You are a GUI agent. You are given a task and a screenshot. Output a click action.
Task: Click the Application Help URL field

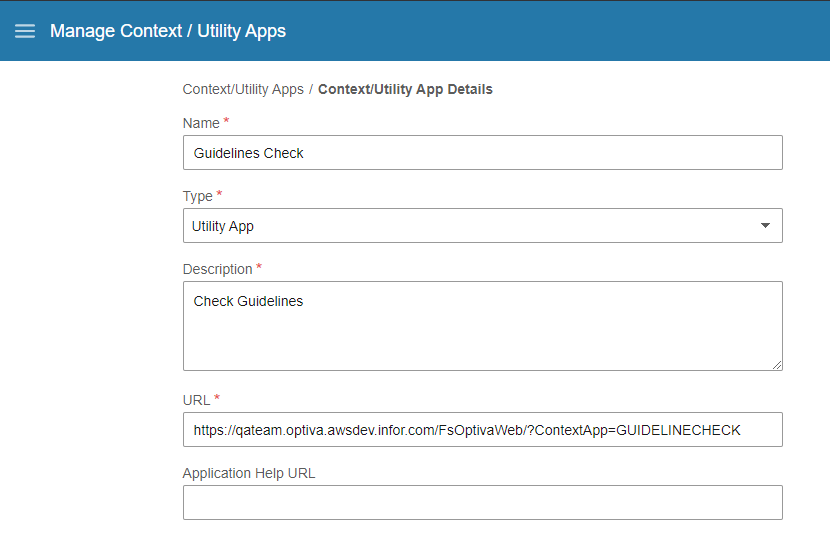point(483,503)
